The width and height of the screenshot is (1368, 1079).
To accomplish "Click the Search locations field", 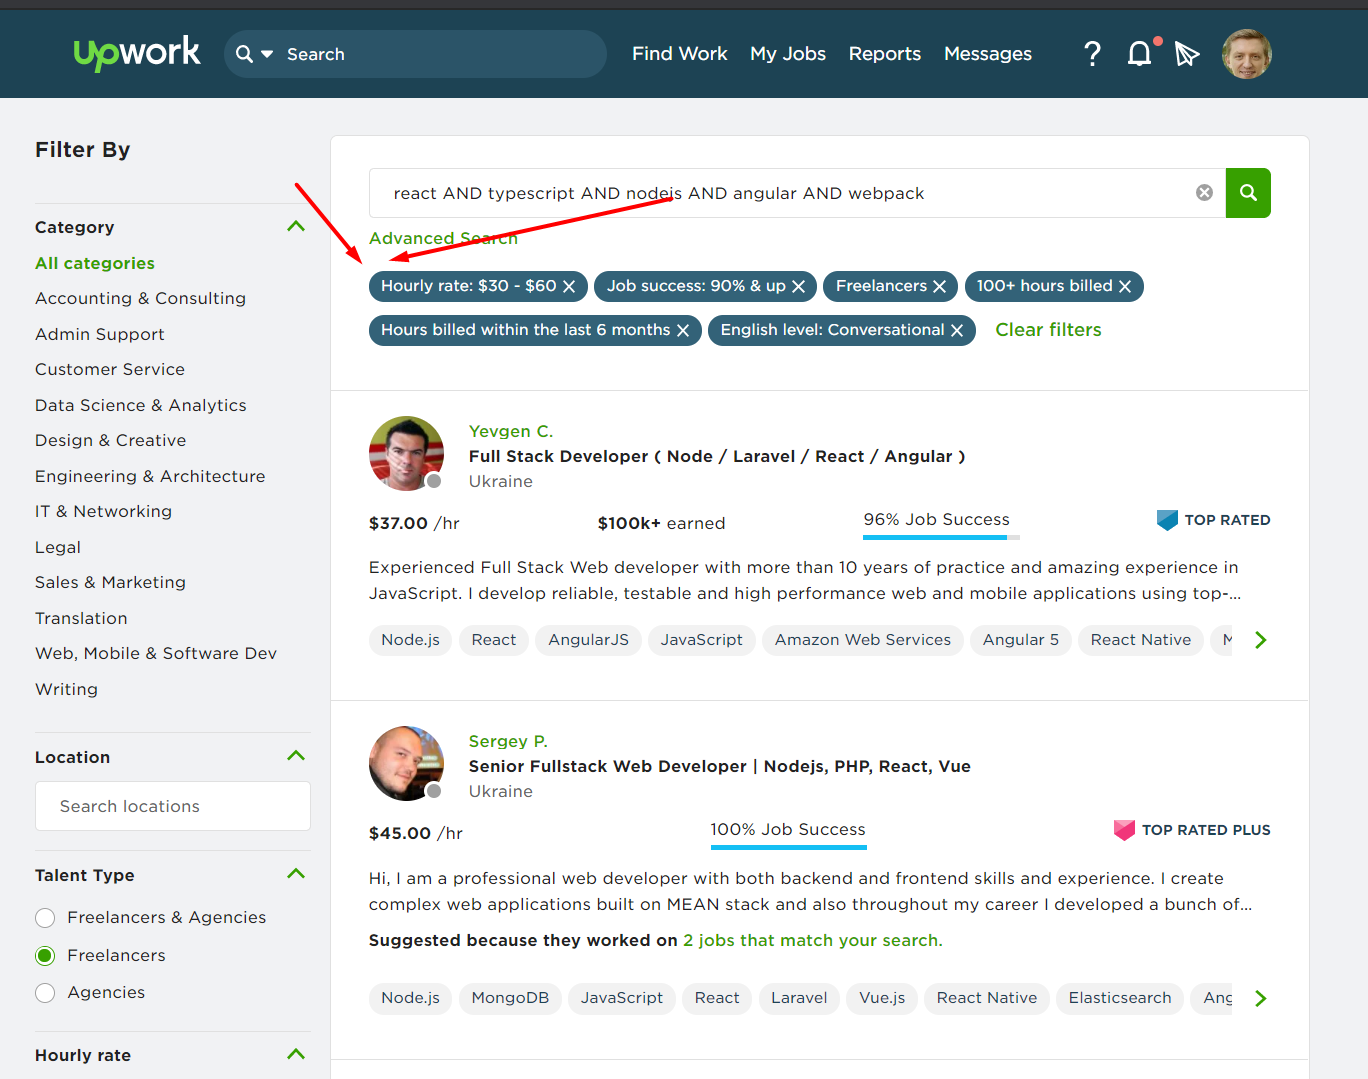I will pyautogui.click(x=173, y=806).
